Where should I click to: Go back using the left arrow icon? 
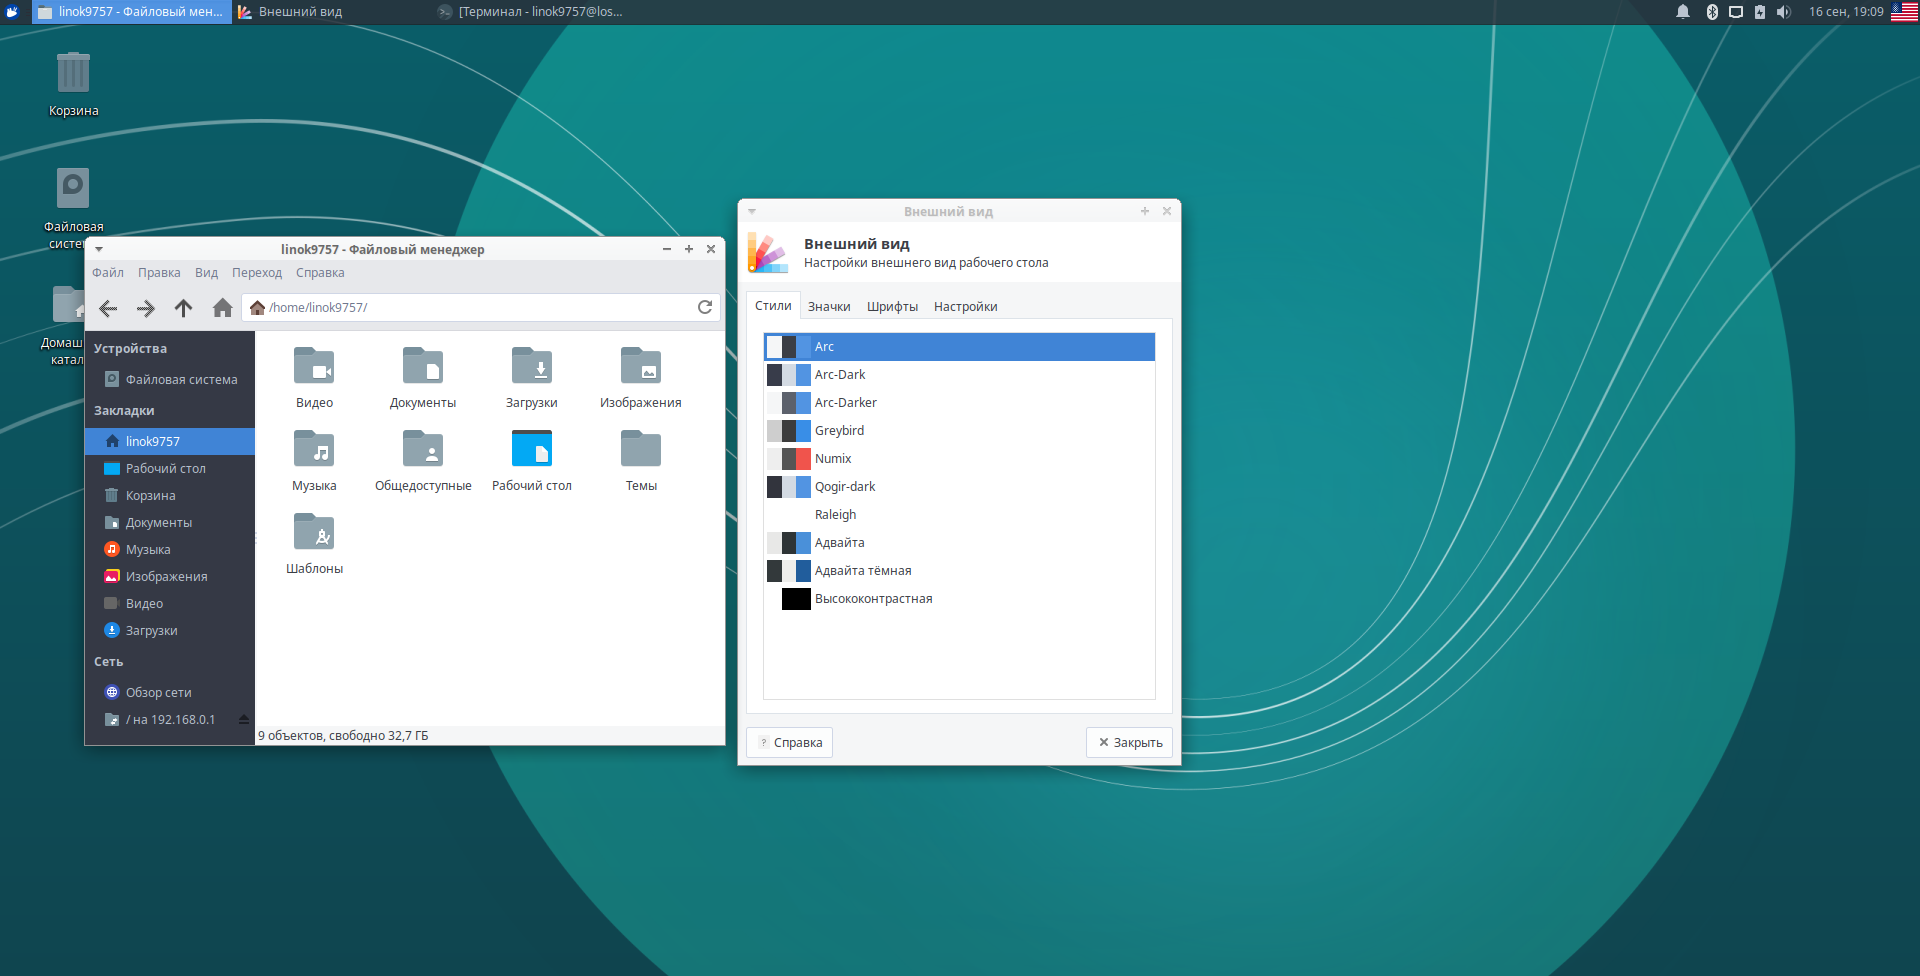pyautogui.click(x=108, y=308)
